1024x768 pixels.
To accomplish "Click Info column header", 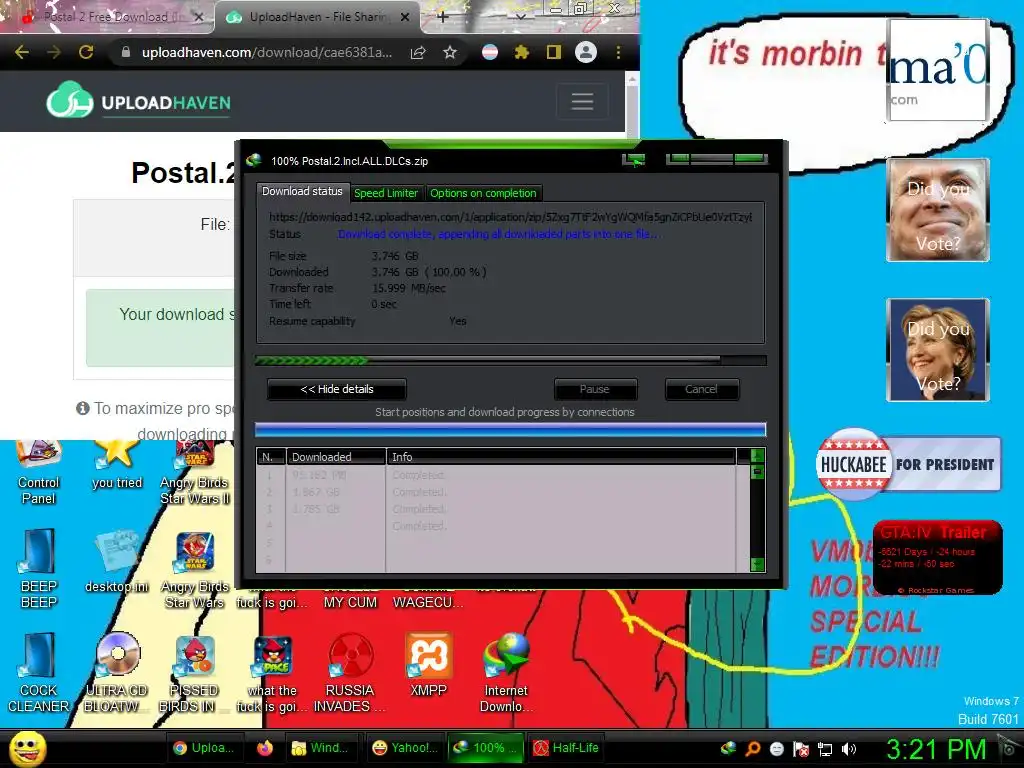I will click(x=562, y=456).
